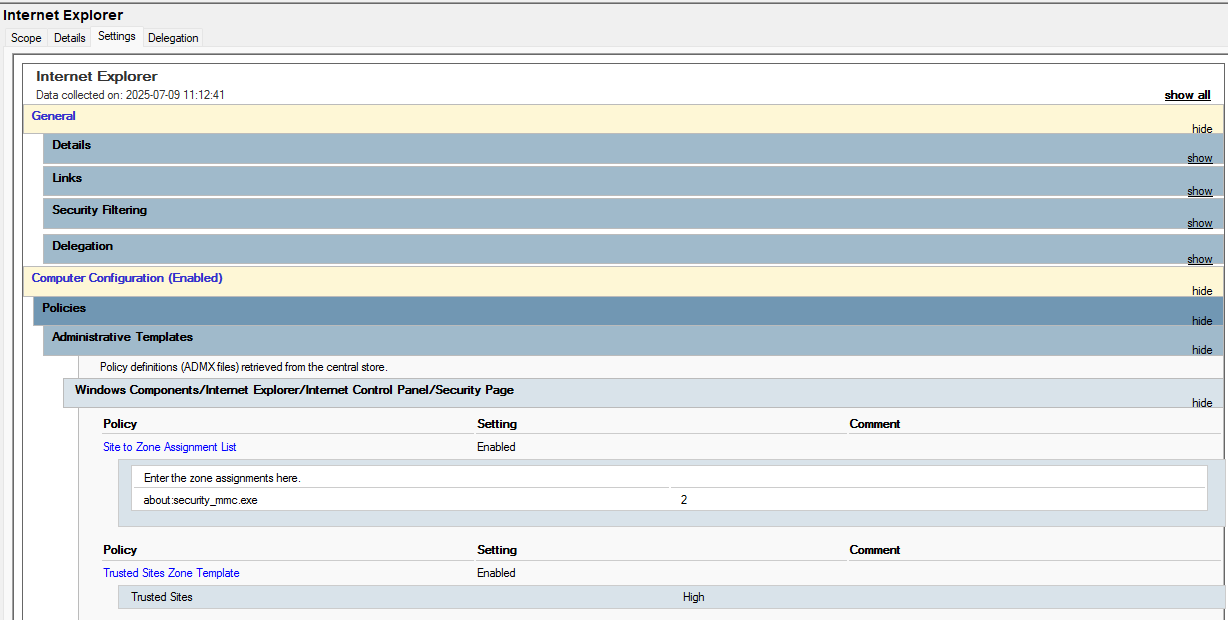The width and height of the screenshot is (1228, 620).
Task: Show the Links section
Action: coord(1200,191)
